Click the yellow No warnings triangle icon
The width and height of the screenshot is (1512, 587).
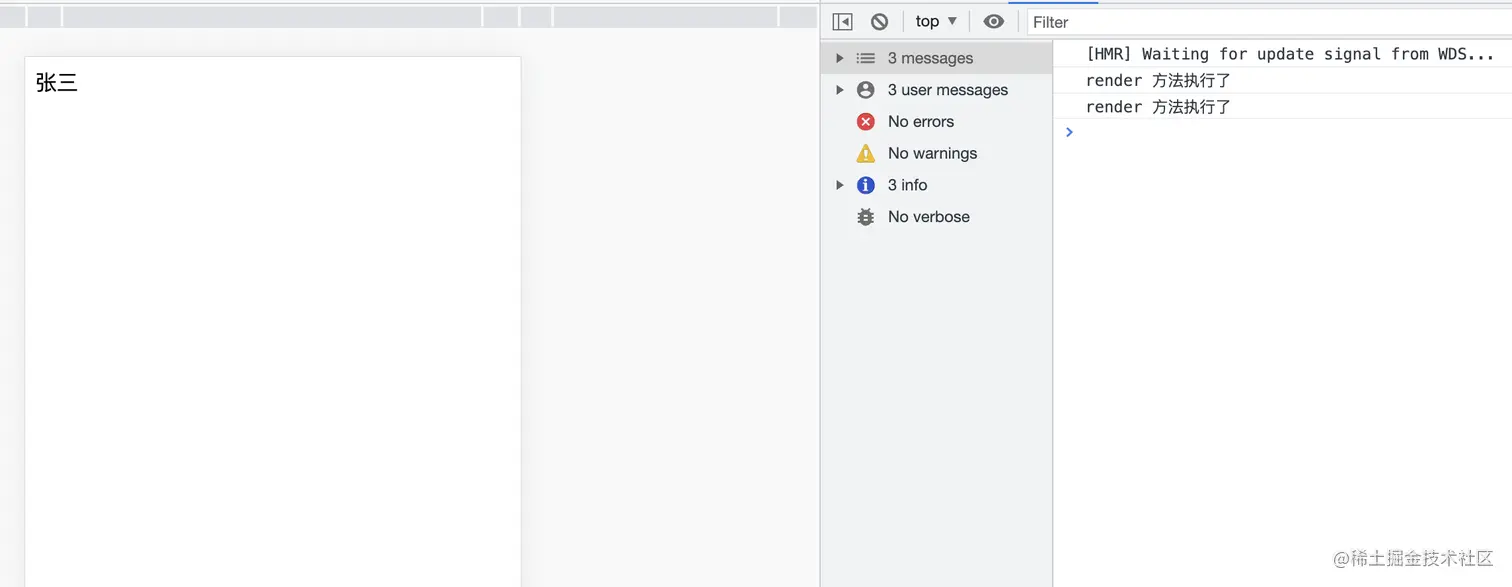(866, 153)
